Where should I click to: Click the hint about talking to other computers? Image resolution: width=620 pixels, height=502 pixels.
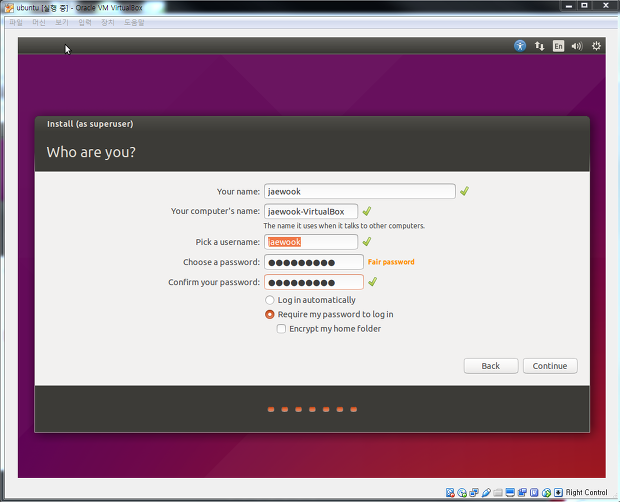[344, 226]
